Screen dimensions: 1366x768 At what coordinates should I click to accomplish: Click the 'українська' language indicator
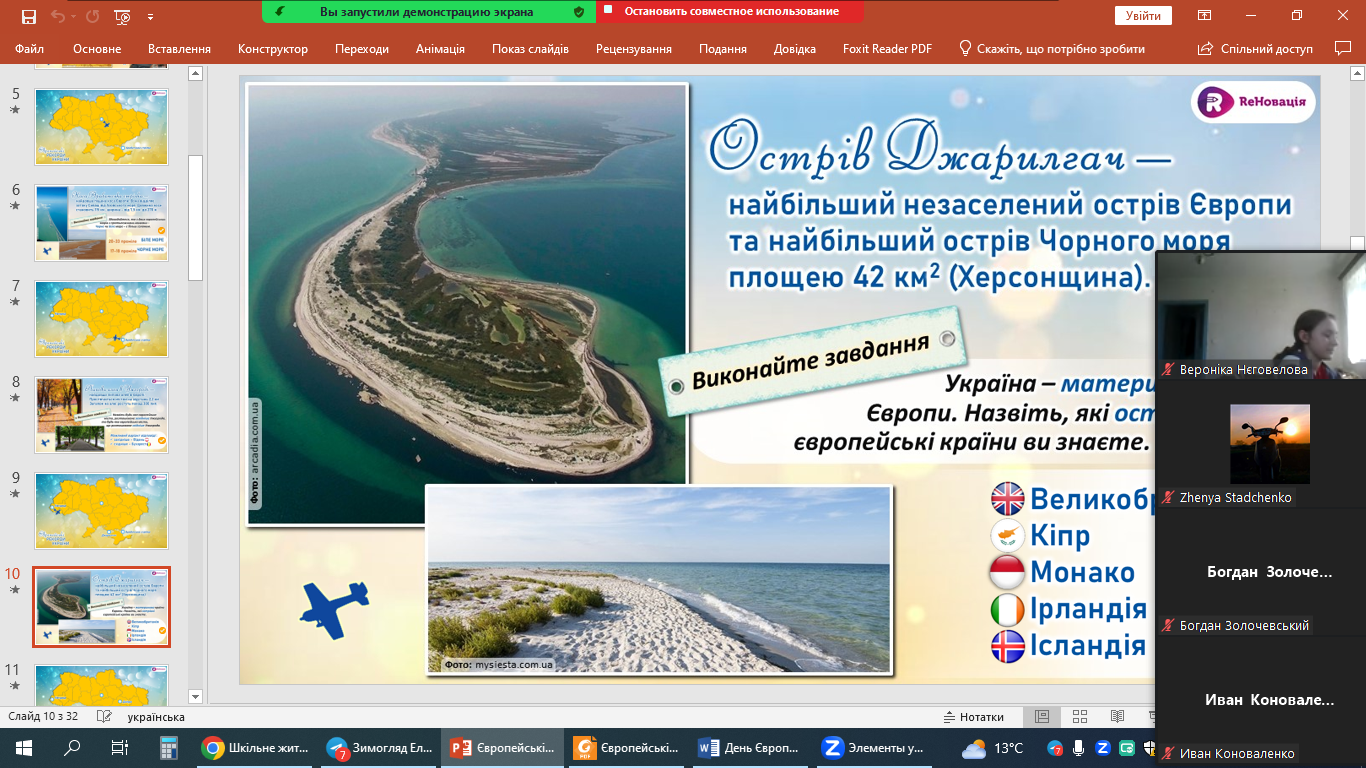(x=156, y=717)
